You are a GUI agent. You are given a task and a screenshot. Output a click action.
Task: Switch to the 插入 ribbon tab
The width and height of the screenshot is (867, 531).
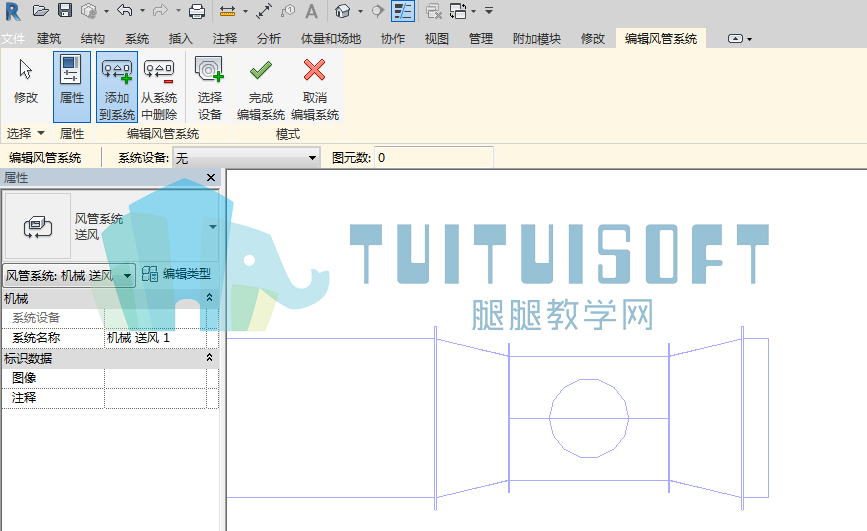click(x=180, y=39)
